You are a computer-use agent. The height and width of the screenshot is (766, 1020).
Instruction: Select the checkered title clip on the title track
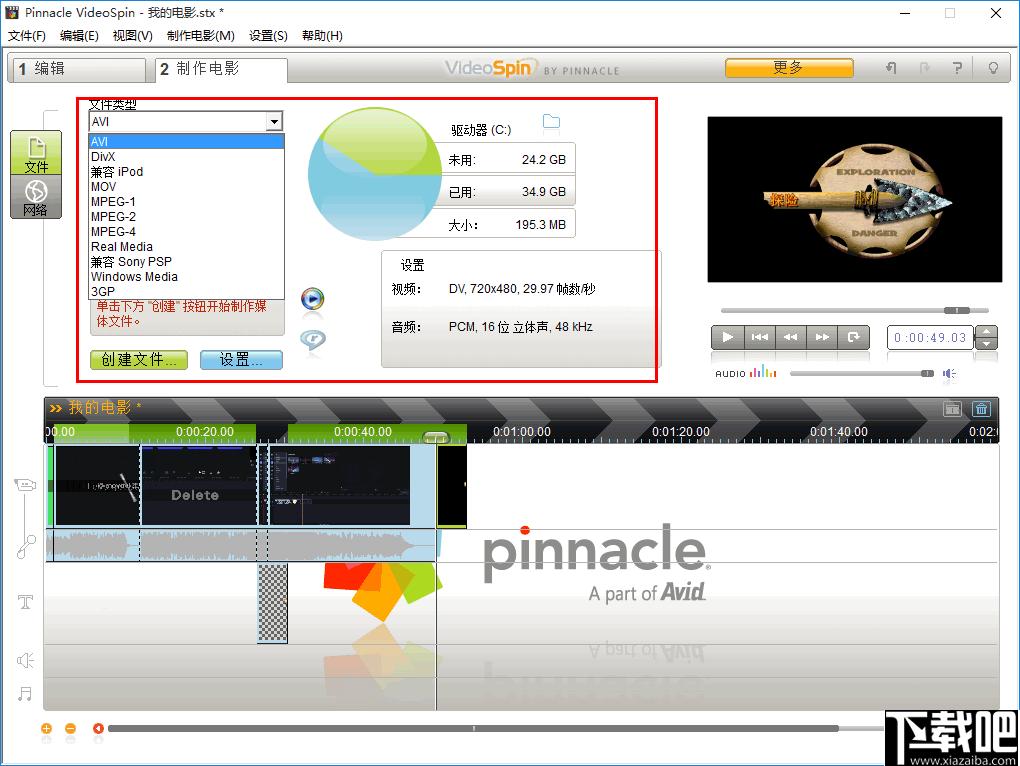[273, 603]
